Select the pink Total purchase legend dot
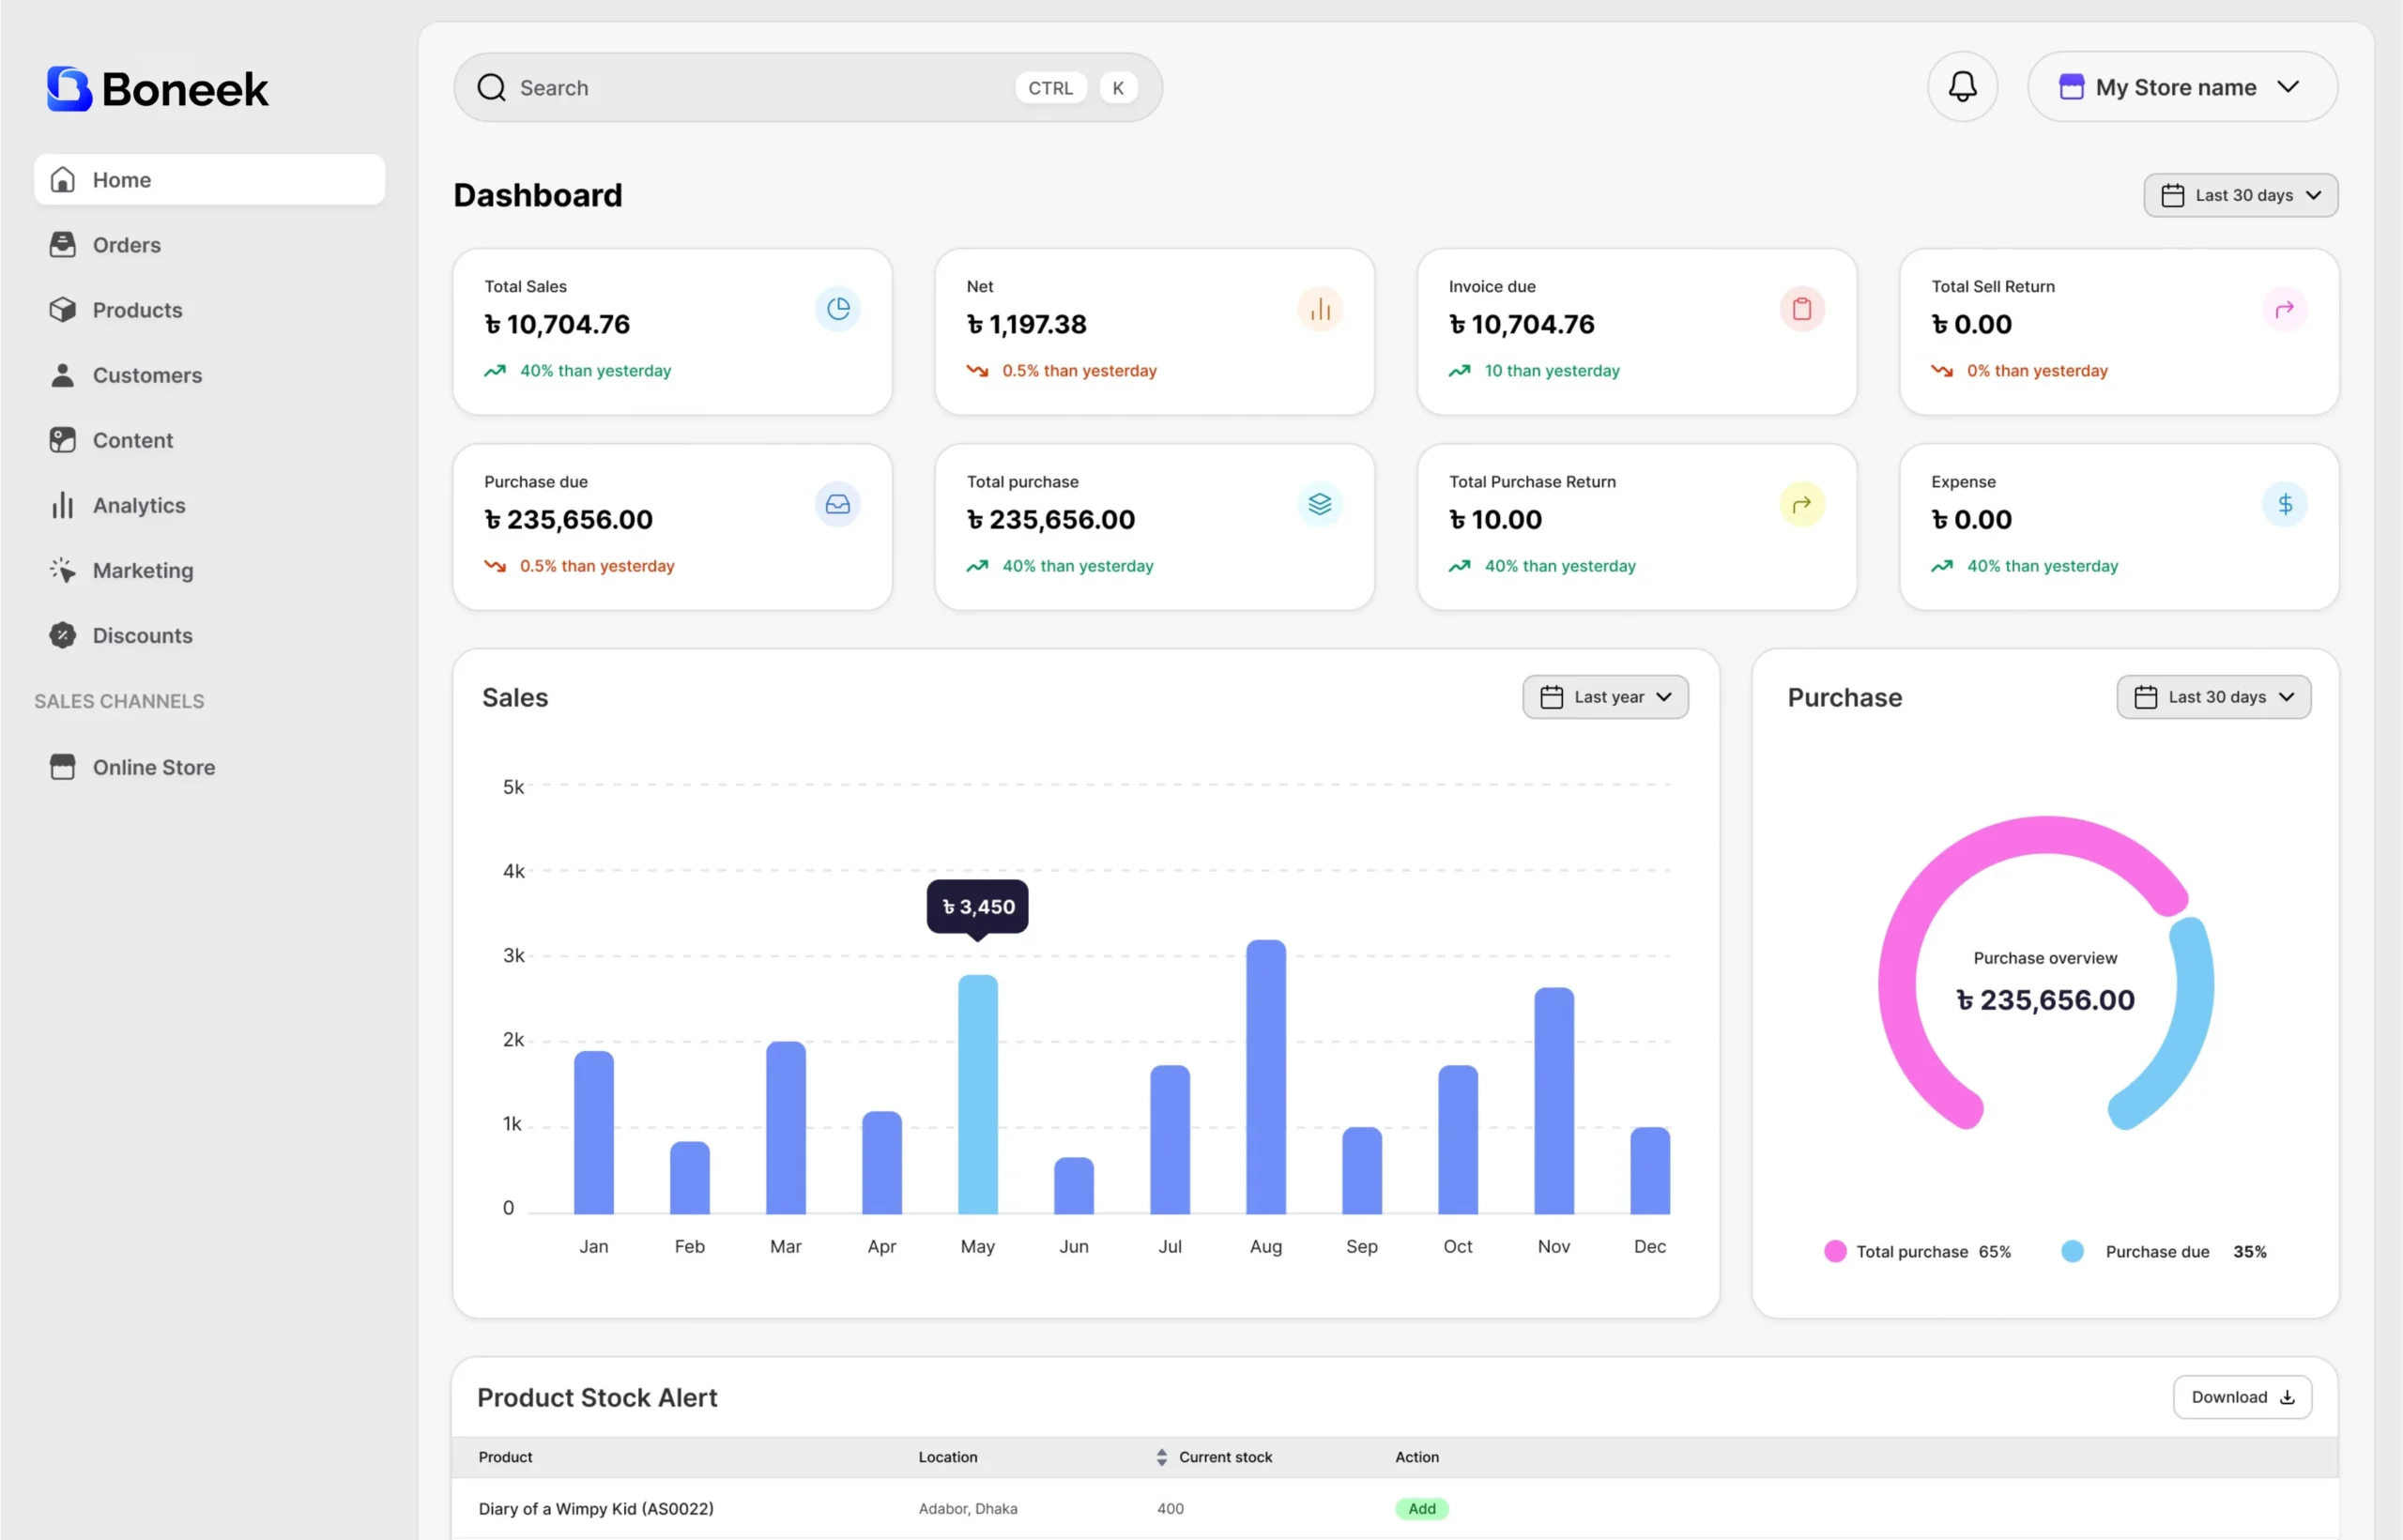This screenshot has width=2403, height=1540. click(1834, 1251)
